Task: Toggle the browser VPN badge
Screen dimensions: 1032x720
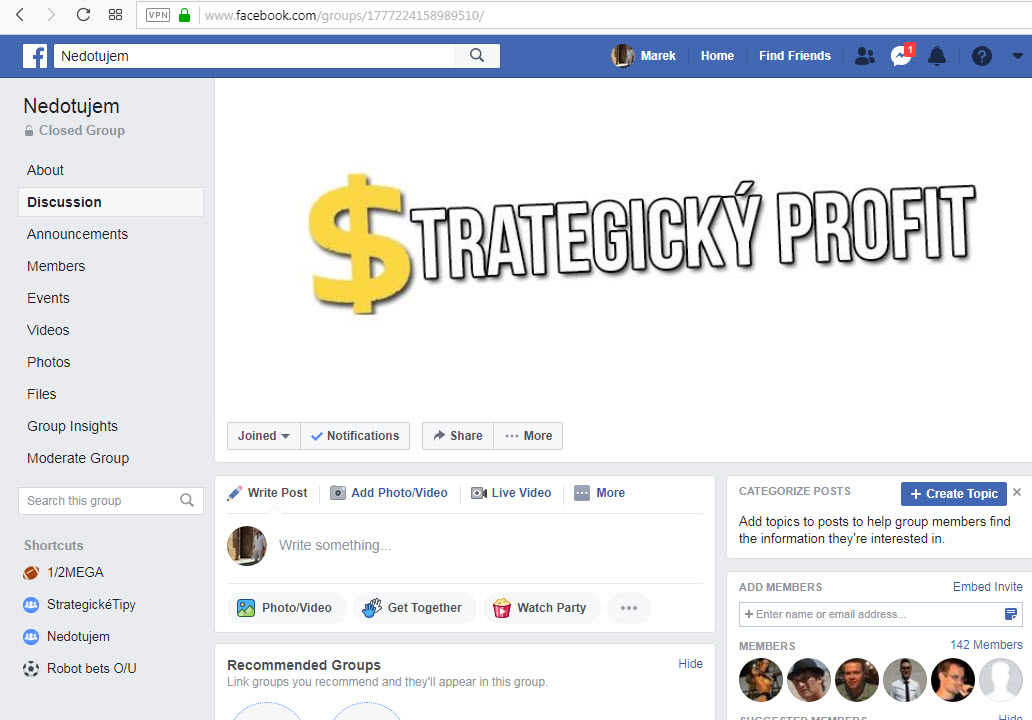Action: [158, 15]
